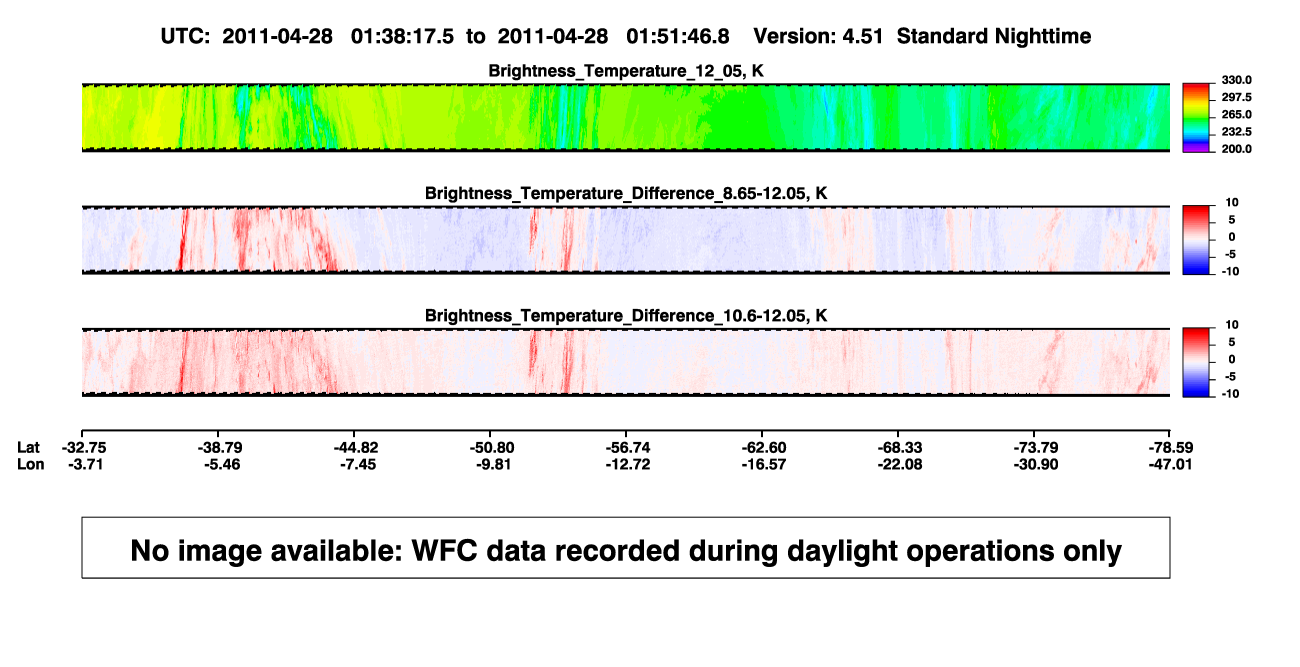Click the rainbow colorbar for brightness temperature

click(x=1196, y=117)
